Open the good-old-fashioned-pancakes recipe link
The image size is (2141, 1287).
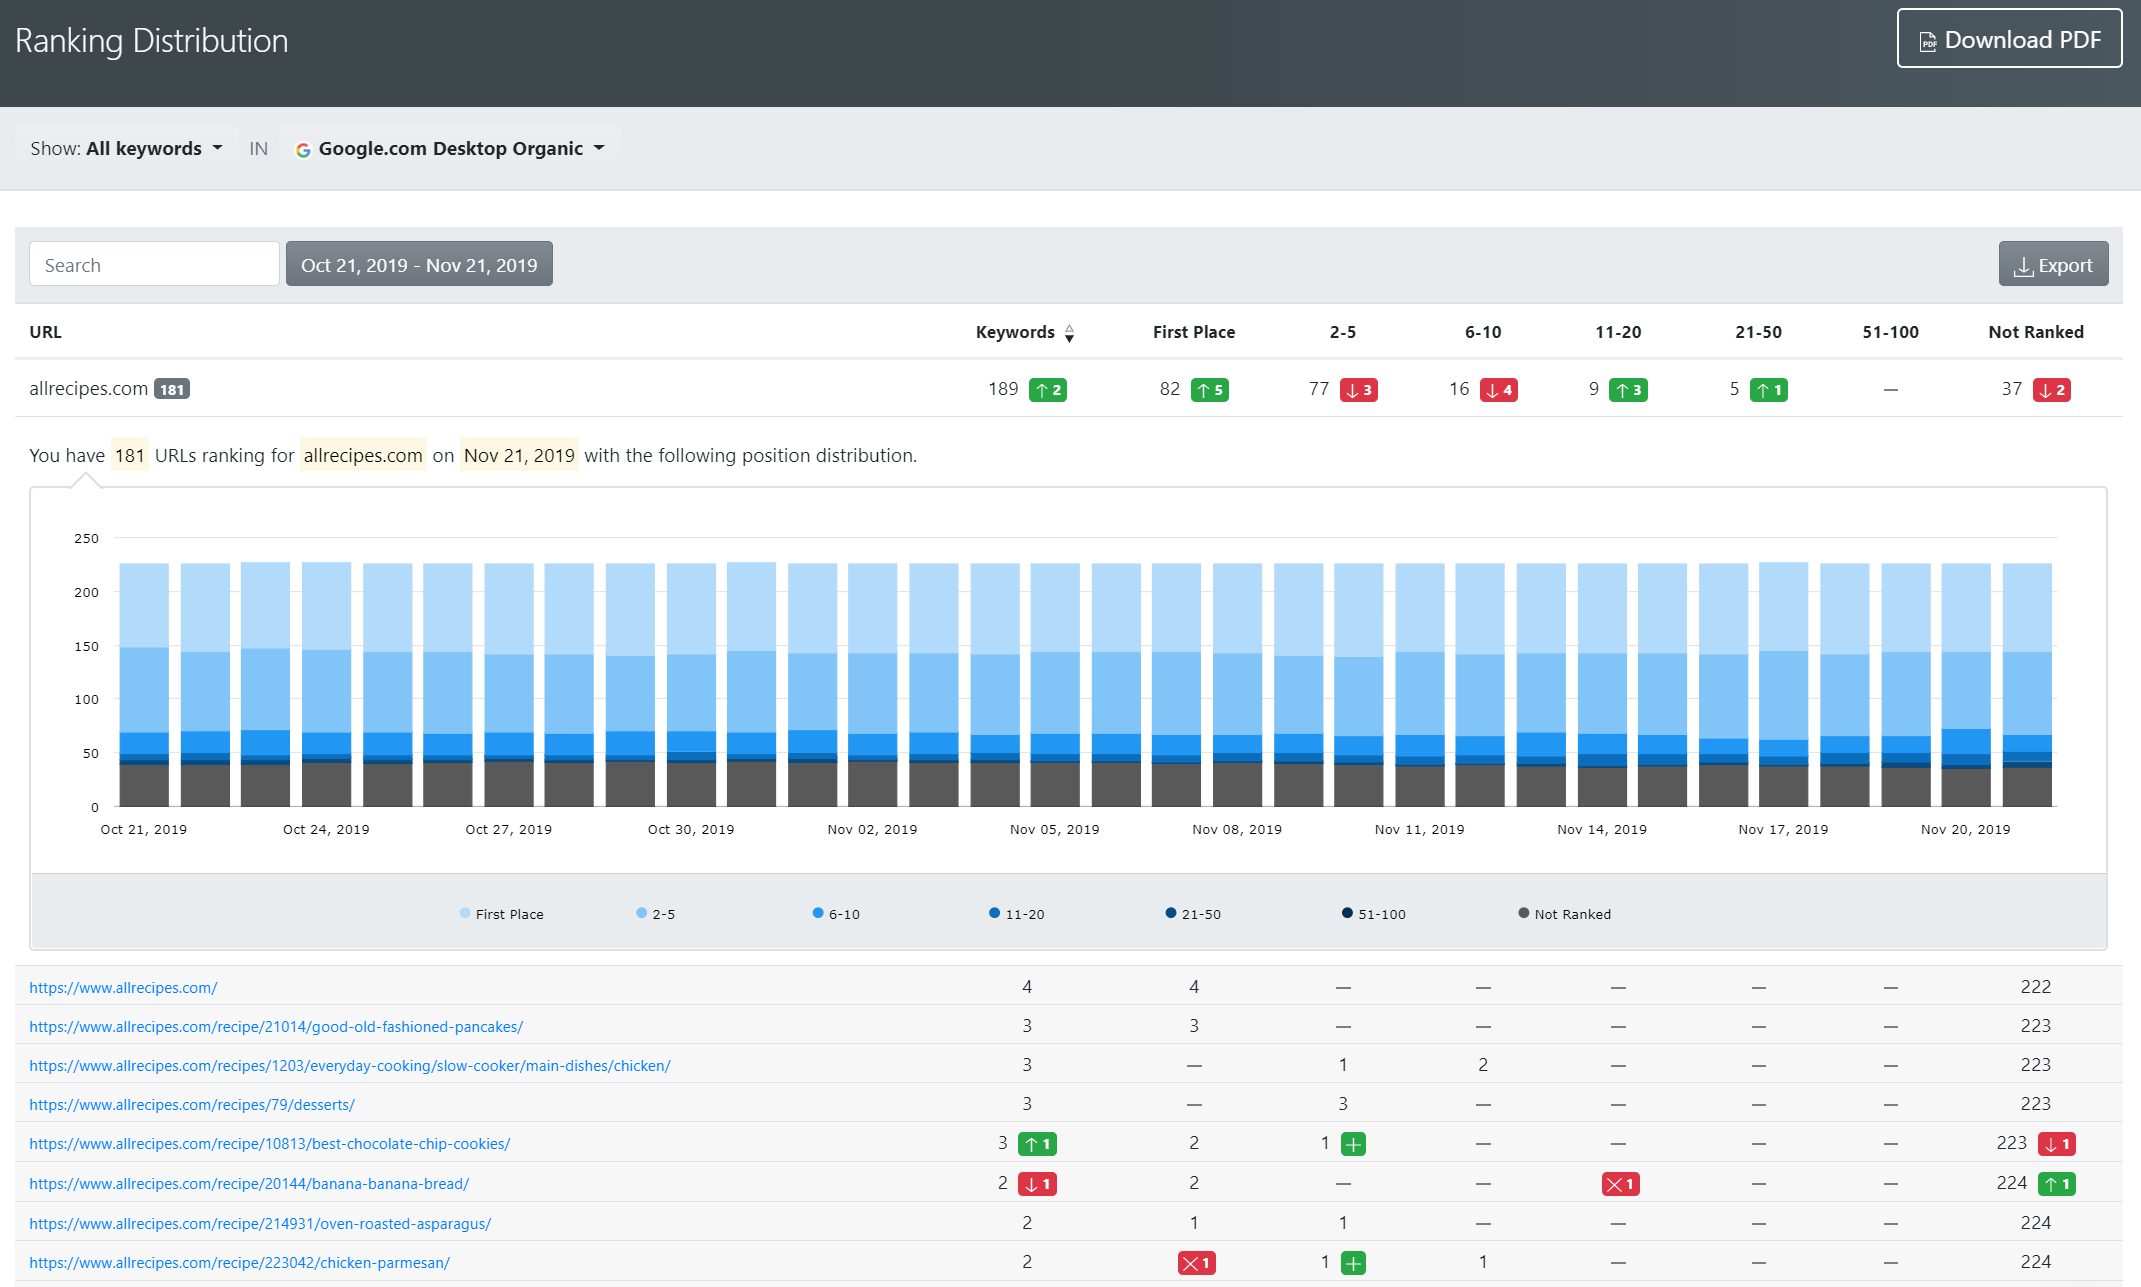tap(276, 1026)
